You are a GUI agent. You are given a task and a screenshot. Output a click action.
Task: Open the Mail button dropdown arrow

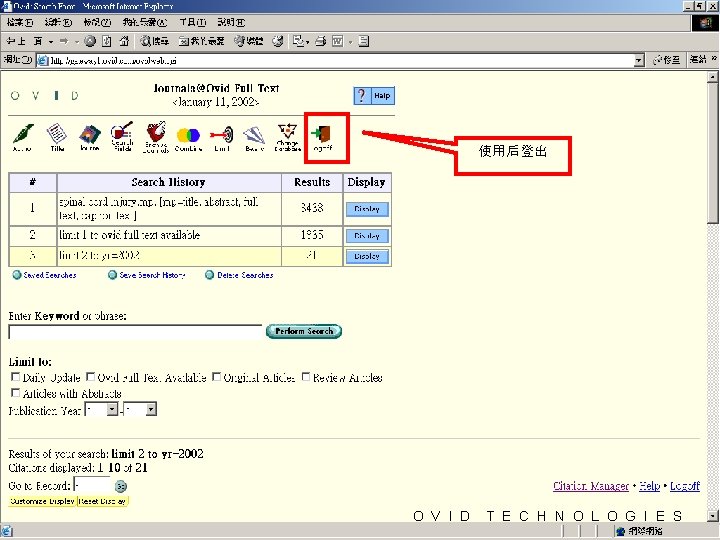click(x=307, y=42)
